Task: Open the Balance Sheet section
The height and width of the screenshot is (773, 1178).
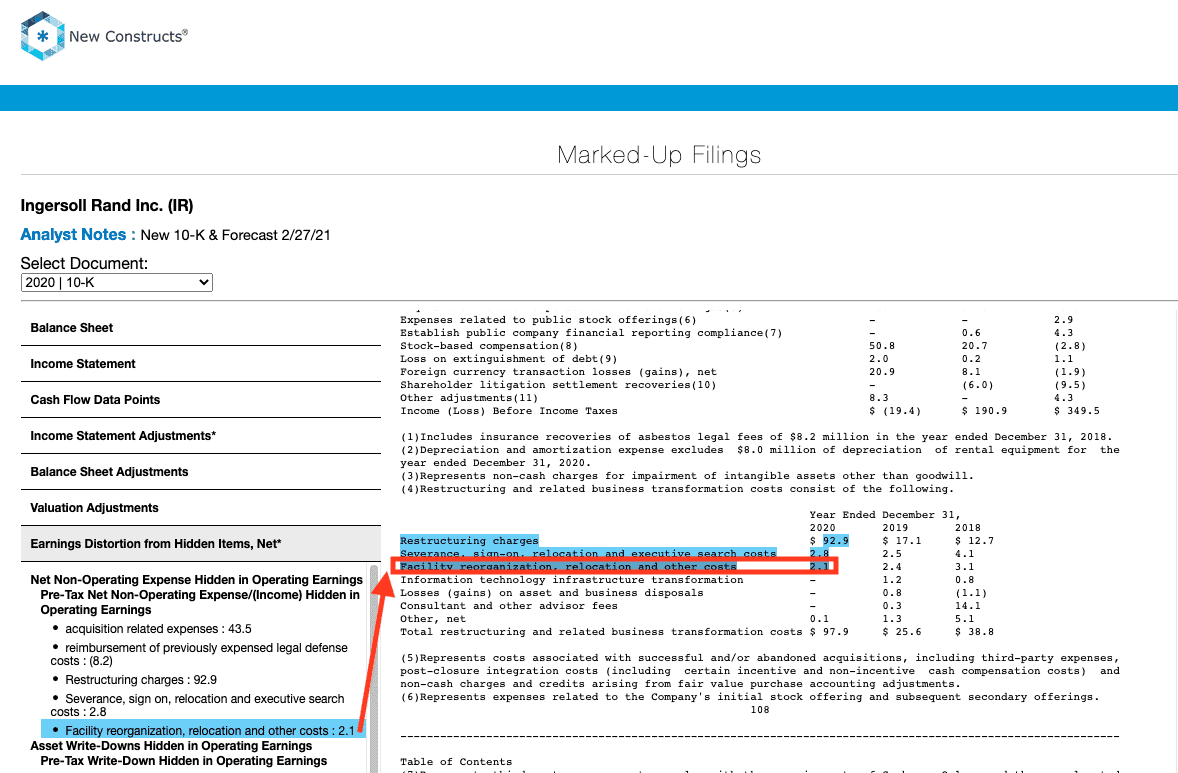Action: [201, 328]
